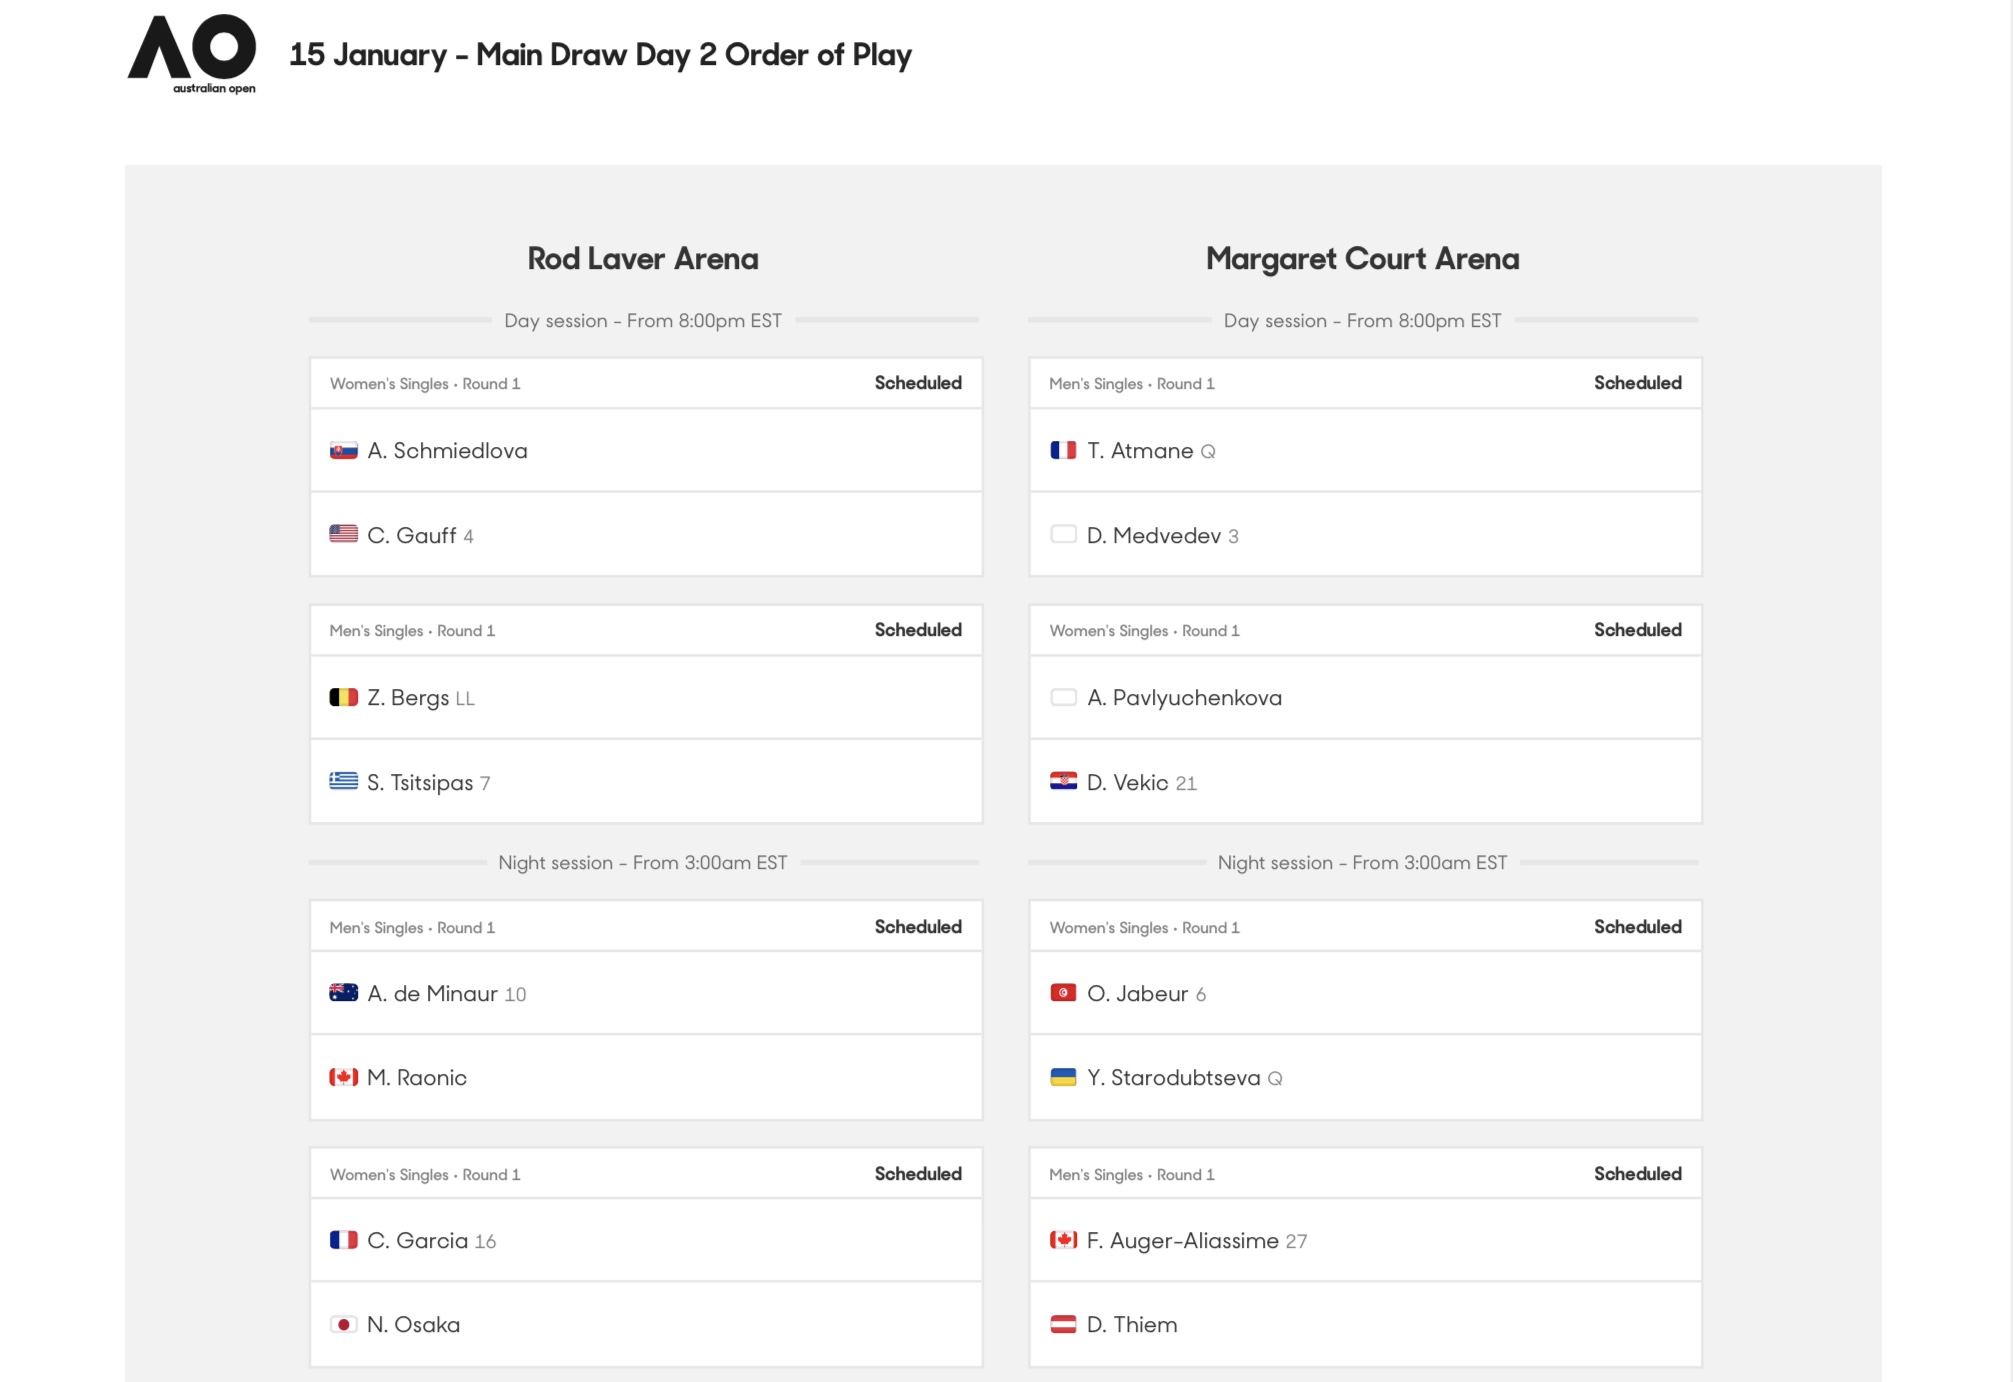Click Slovakia flag beside A. Schmiedlova
Image resolution: width=2013 pixels, height=1382 pixels.
pos(344,451)
